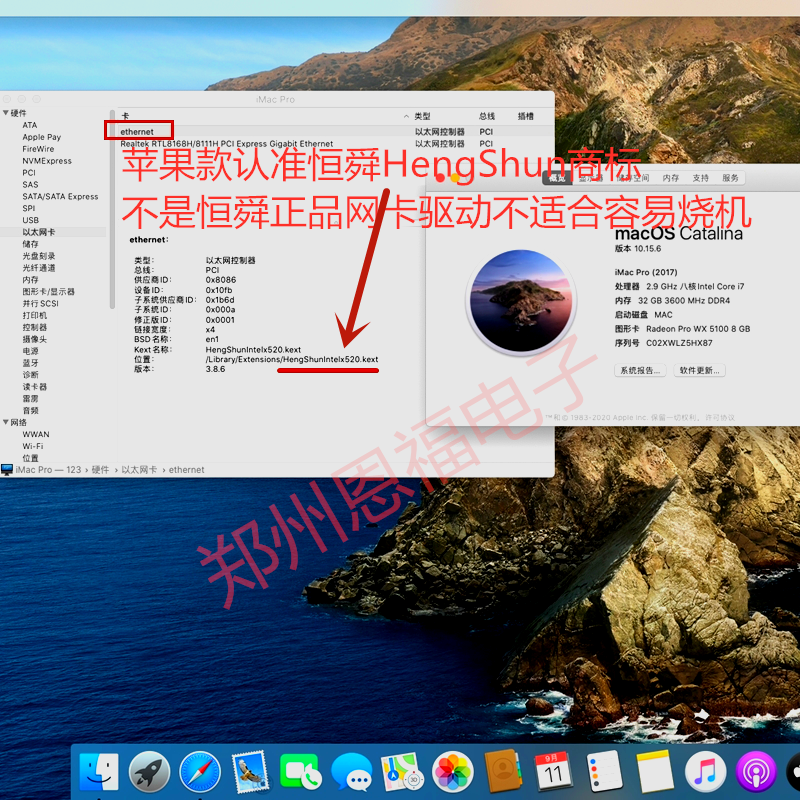The image size is (800, 800).
Task: Select USB in sidebar
Action: [31, 220]
